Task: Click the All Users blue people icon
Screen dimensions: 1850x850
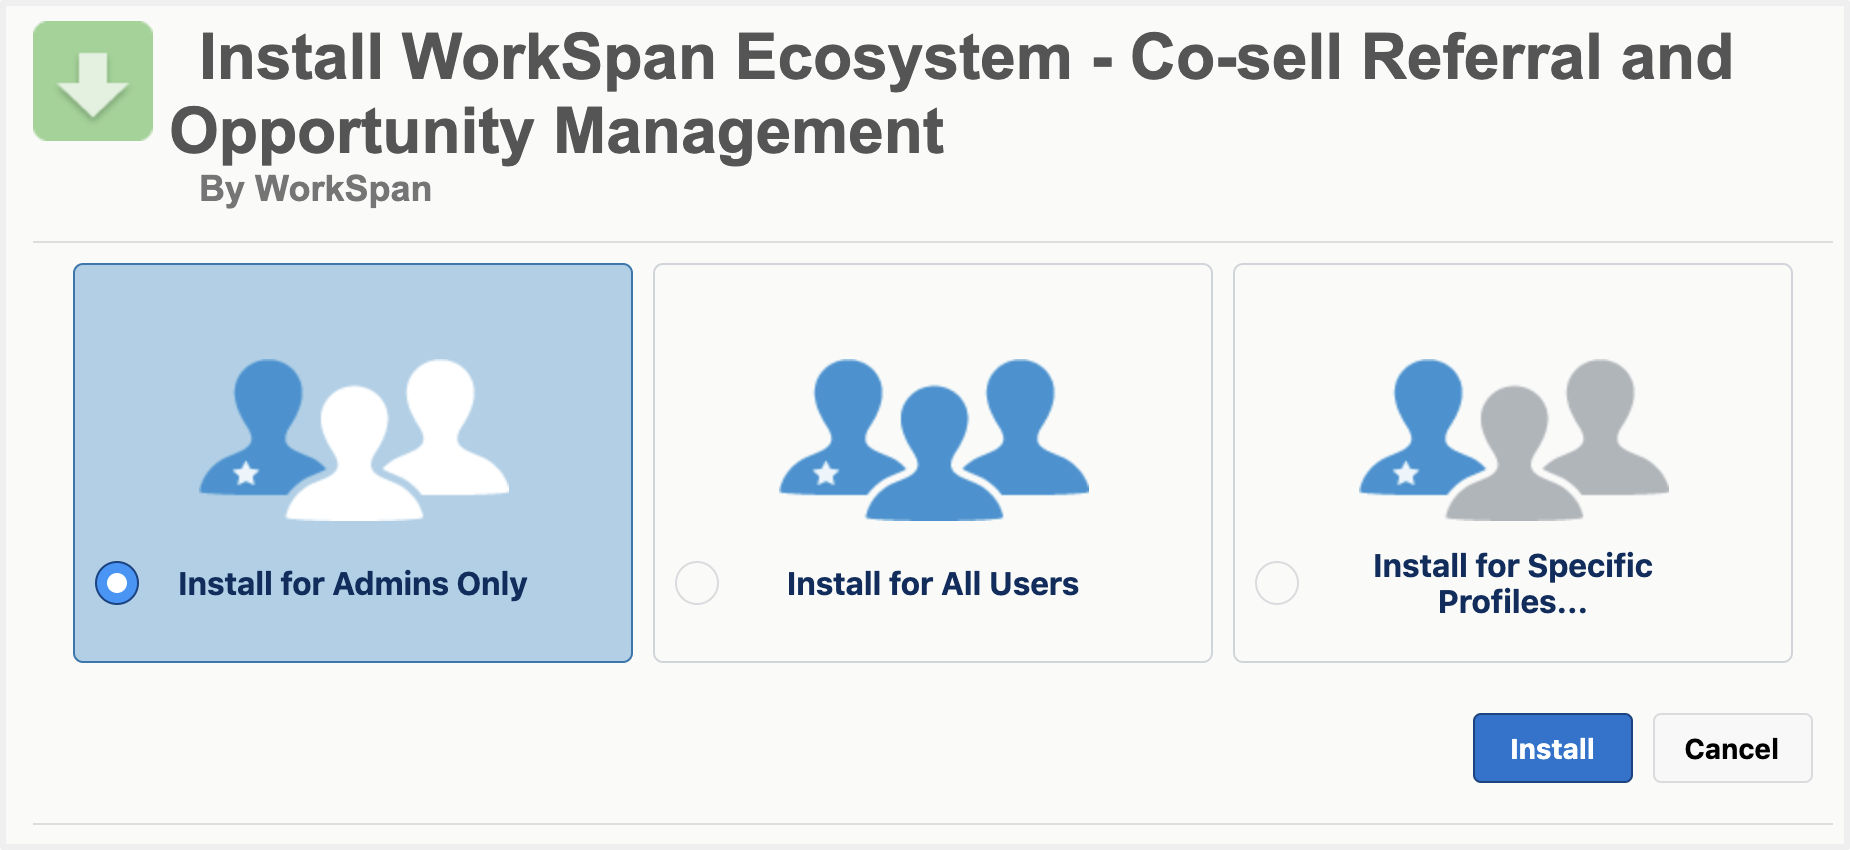Action: point(934,440)
